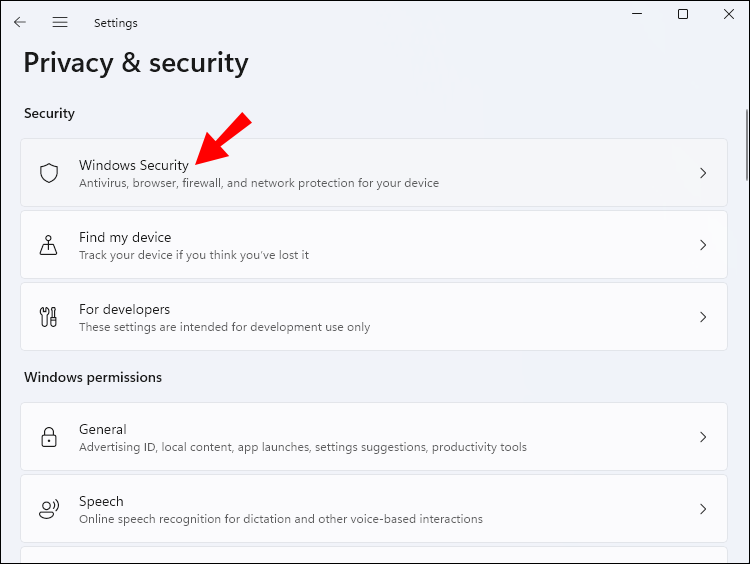Minimize the Settings window

click(637, 14)
